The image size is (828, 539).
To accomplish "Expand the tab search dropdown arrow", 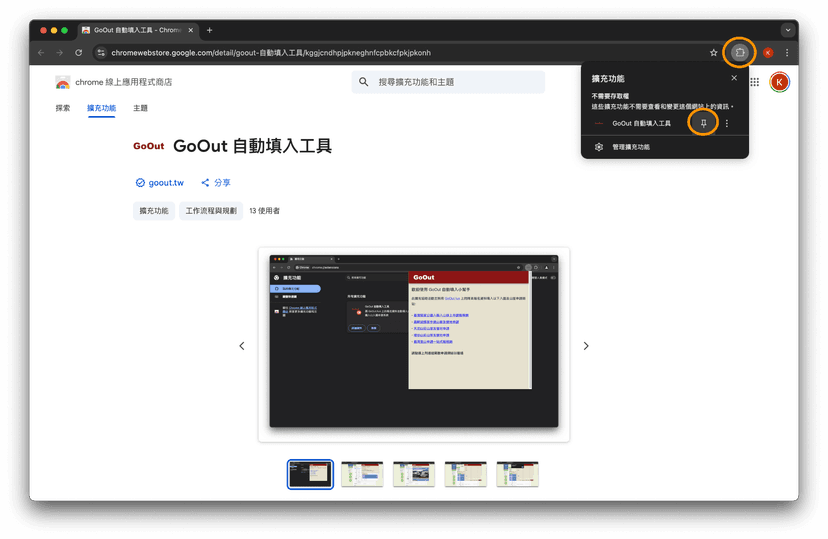I will [x=788, y=30].
